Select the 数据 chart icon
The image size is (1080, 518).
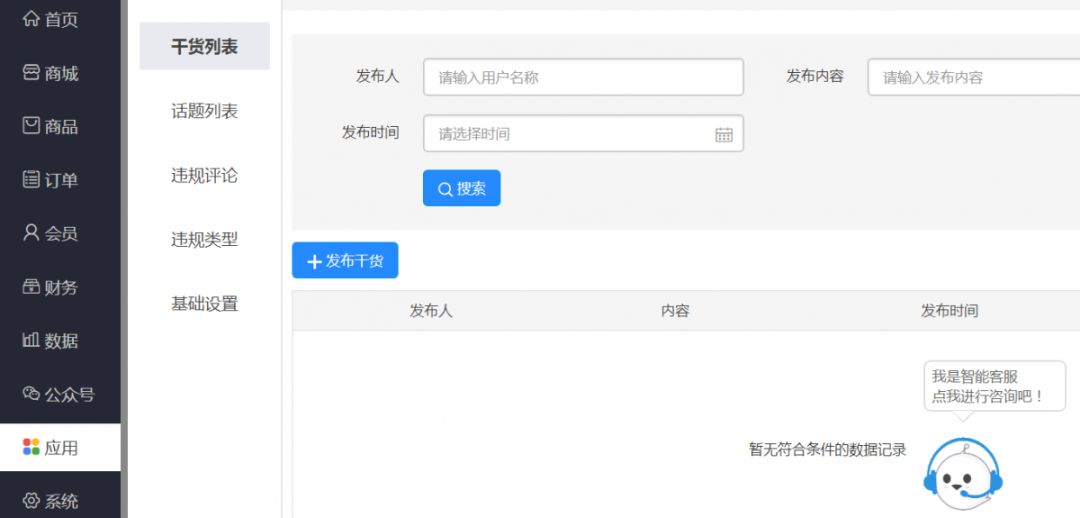click(31, 341)
